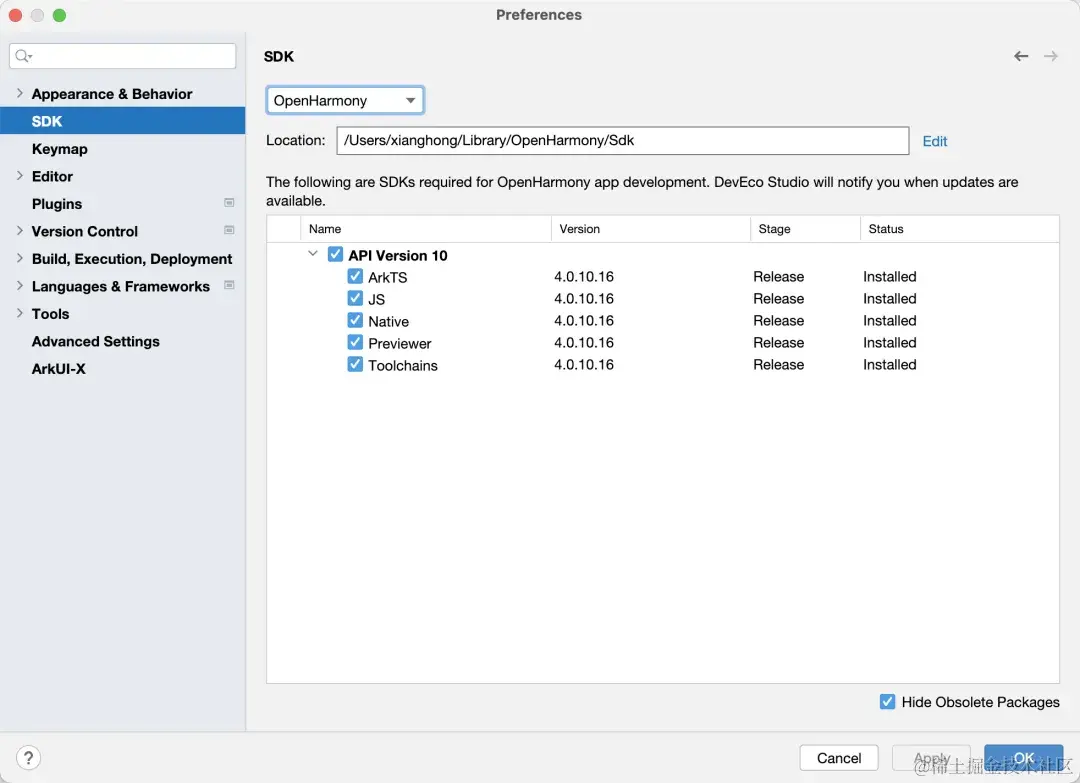Open the Advanced Settings page
1080x783 pixels.
point(96,342)
